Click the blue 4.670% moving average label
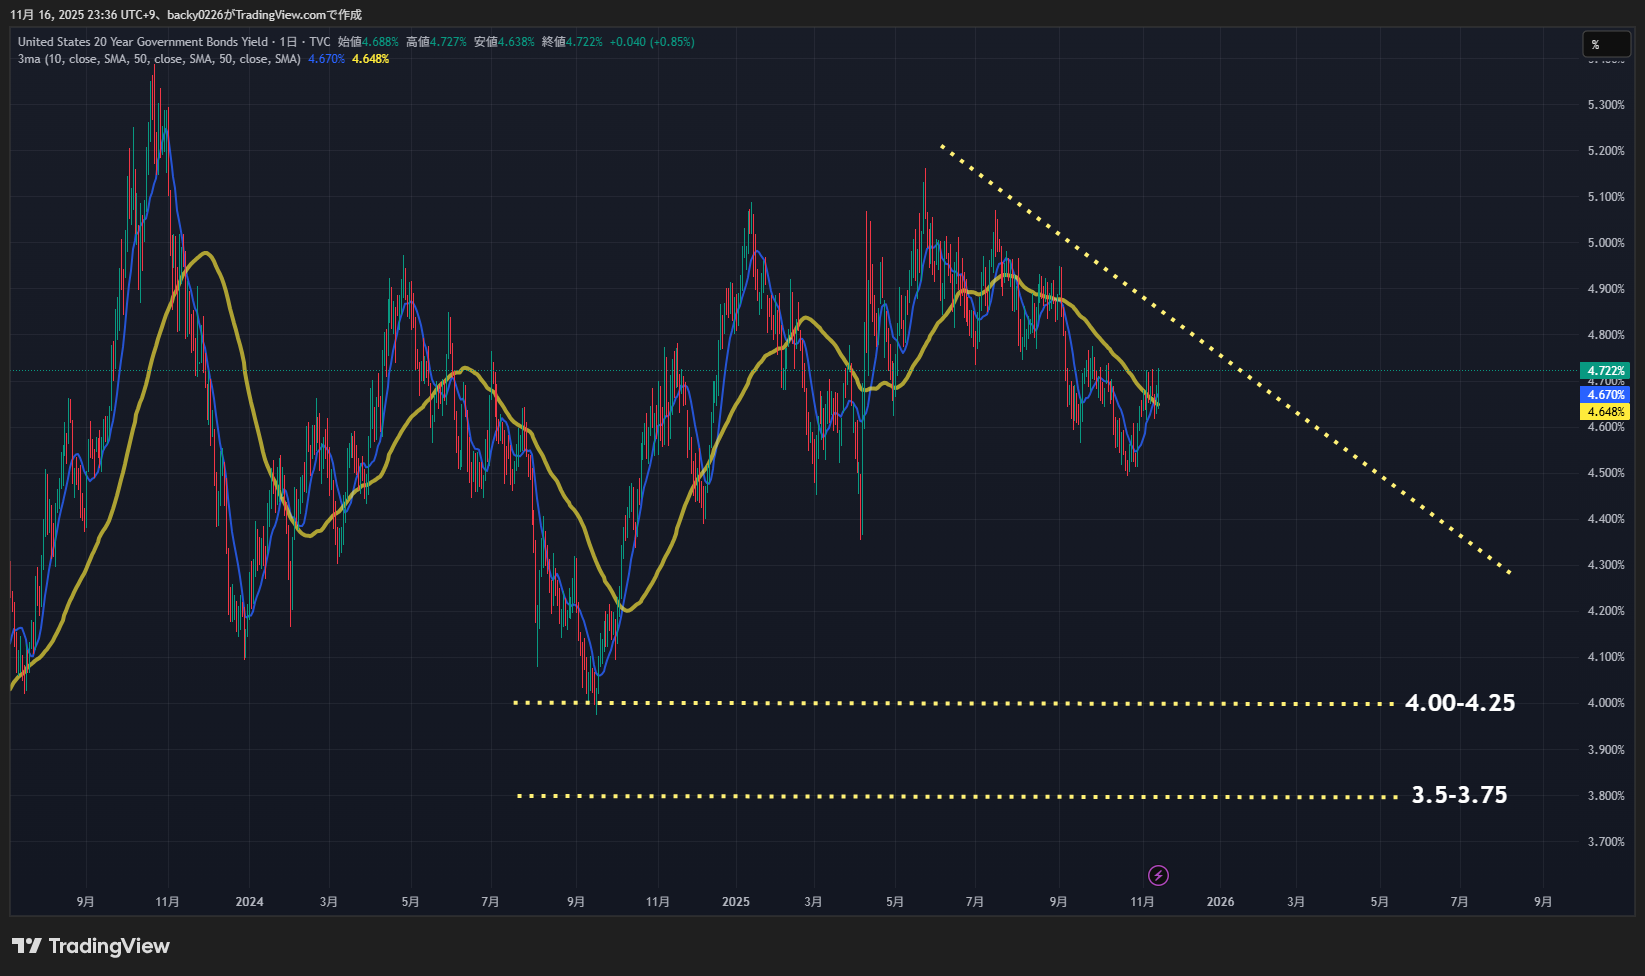 click(x=1605, y=395)
